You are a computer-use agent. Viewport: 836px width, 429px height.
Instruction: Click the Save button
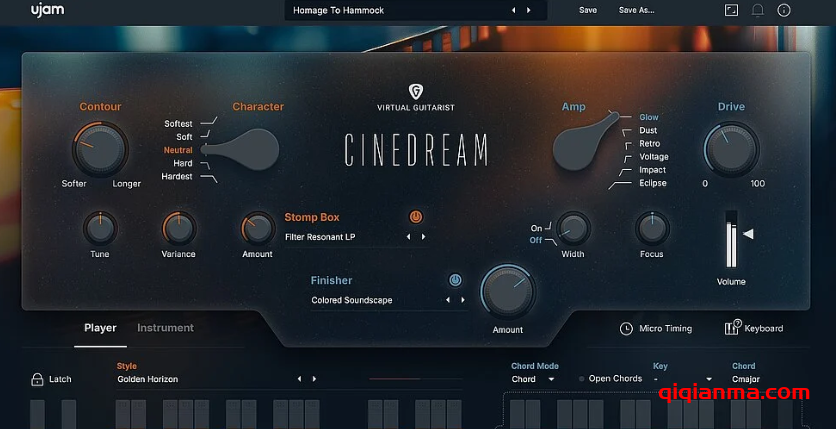tap(588, 10)
